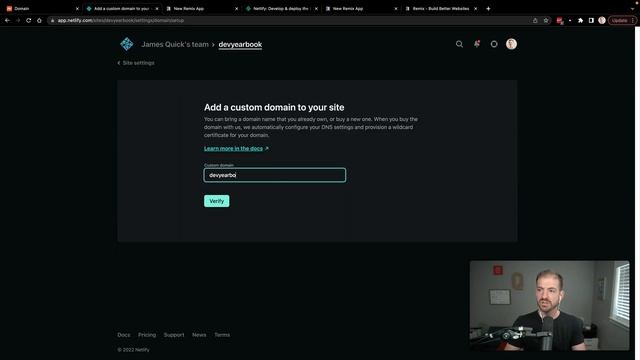Go back using browser back arrow
The width and height of the screenshot is (640, 360).
7,20
